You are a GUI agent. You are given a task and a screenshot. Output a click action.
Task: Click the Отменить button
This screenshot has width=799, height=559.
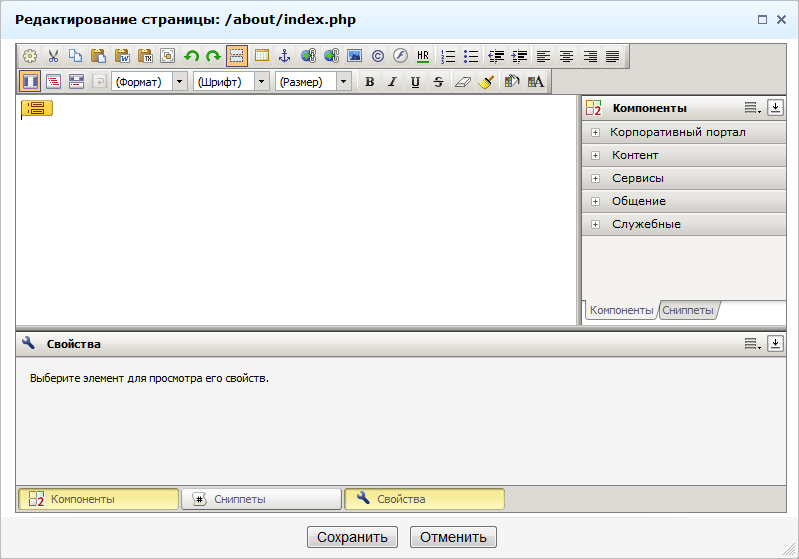click(453, 537)
